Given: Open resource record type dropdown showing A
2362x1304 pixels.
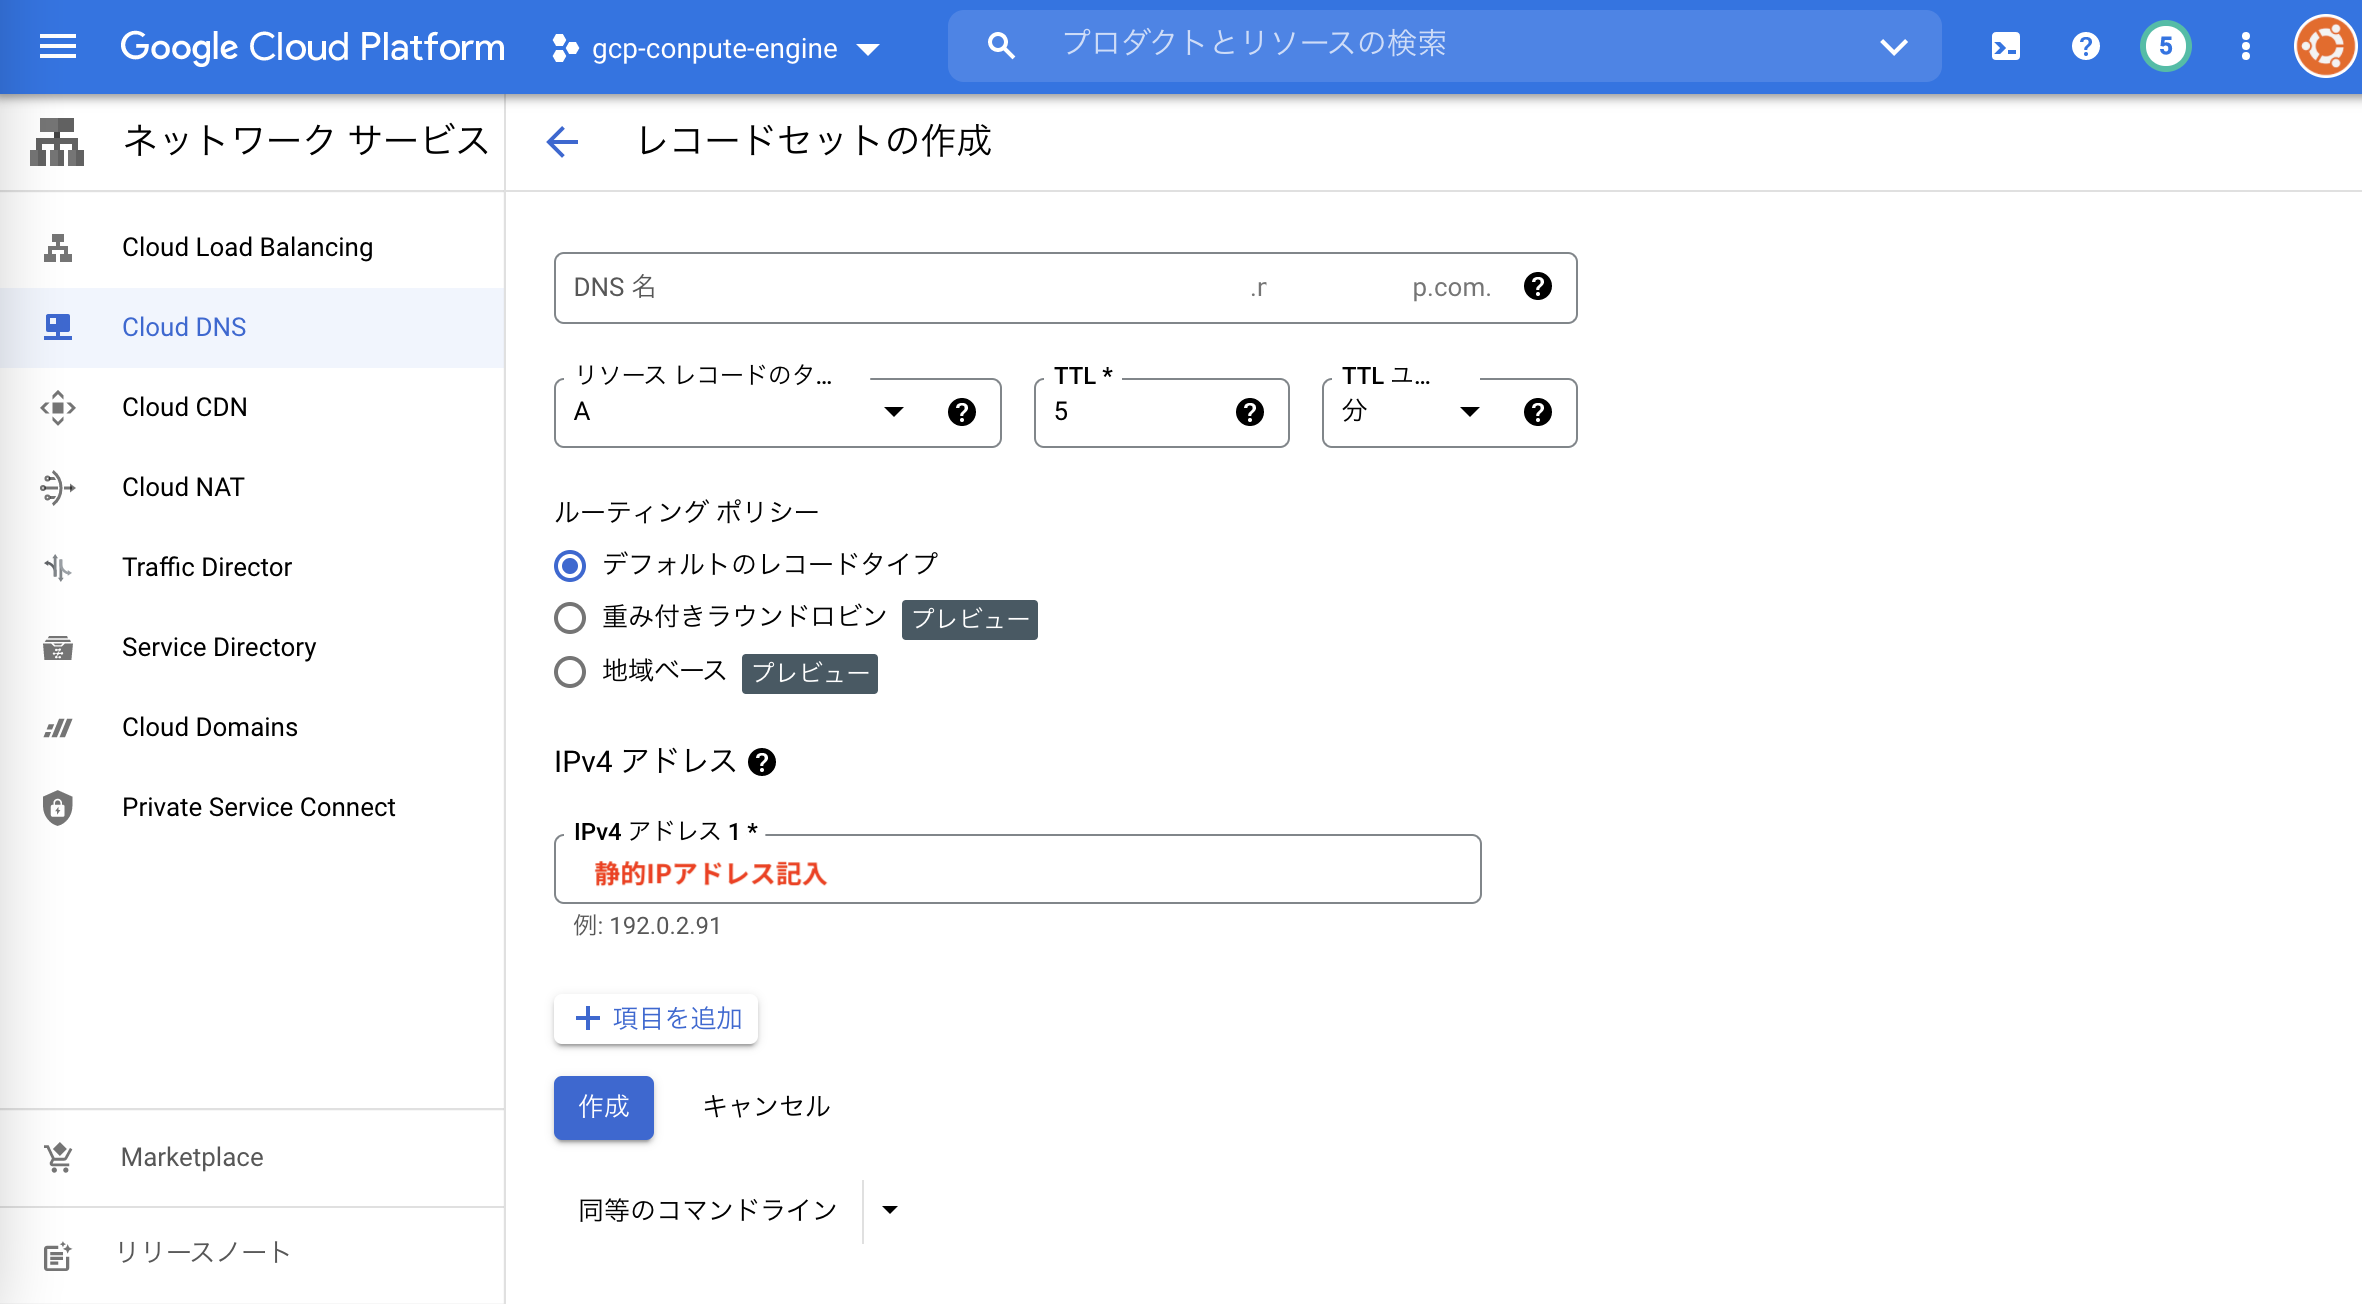Looking at the screenshot, I should 740,412.
